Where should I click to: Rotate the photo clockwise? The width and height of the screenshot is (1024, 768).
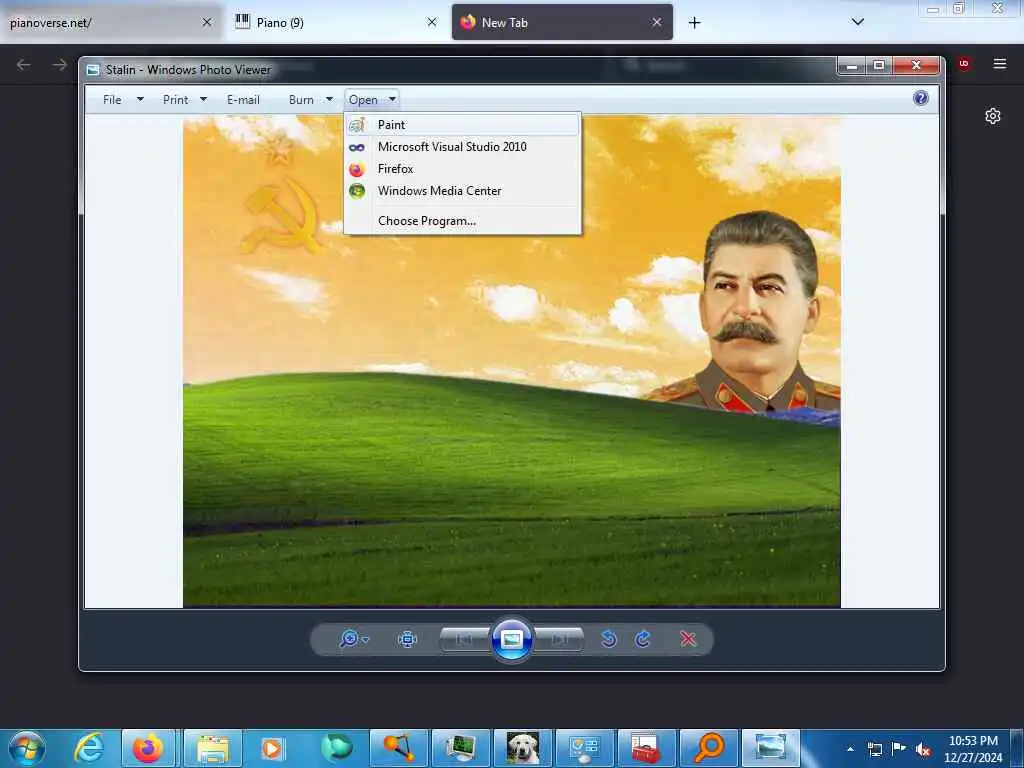tap(643, 639)
